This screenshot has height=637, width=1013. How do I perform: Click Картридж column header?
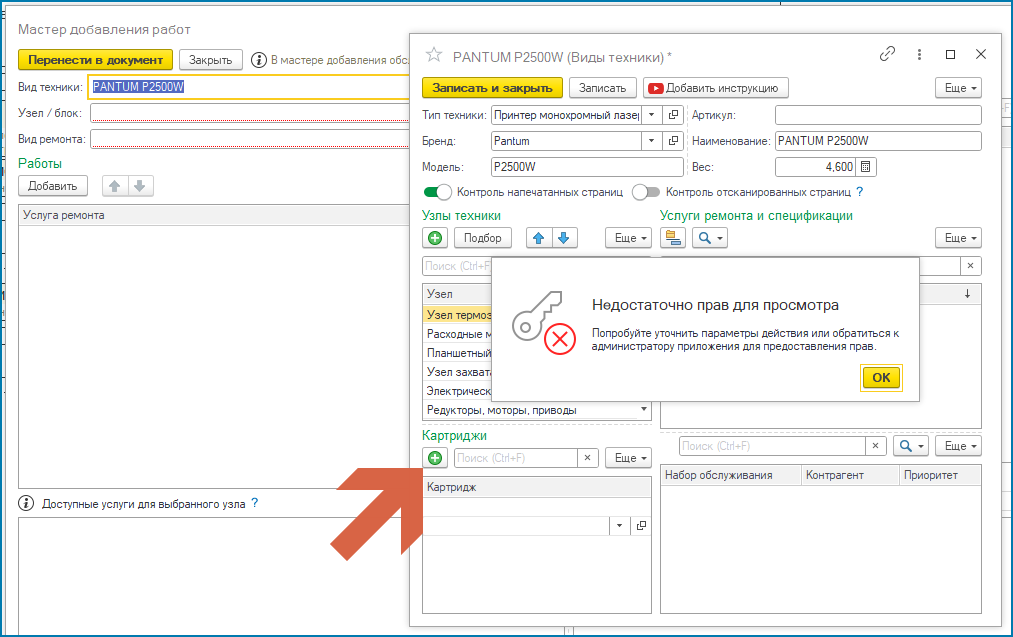537,487
